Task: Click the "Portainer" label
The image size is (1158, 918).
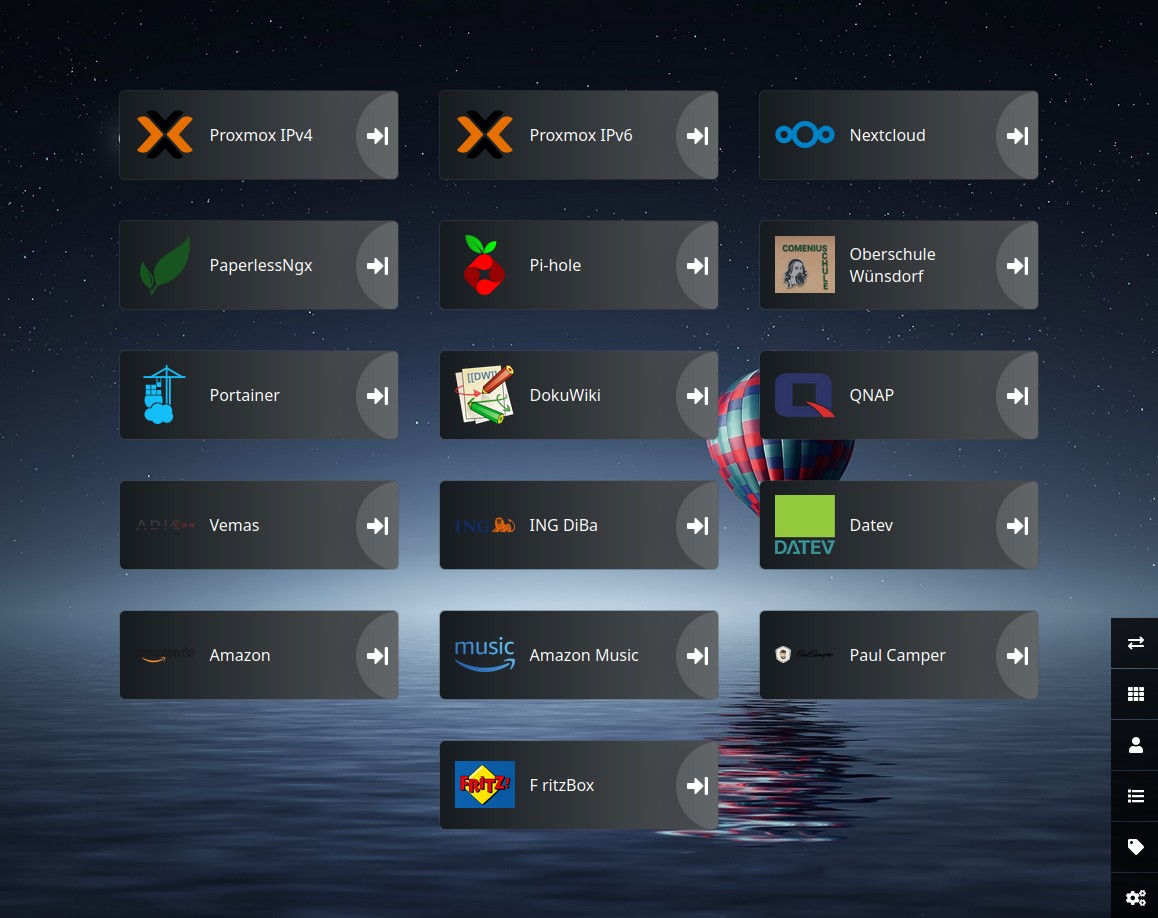Action: [x=244, y=395]
